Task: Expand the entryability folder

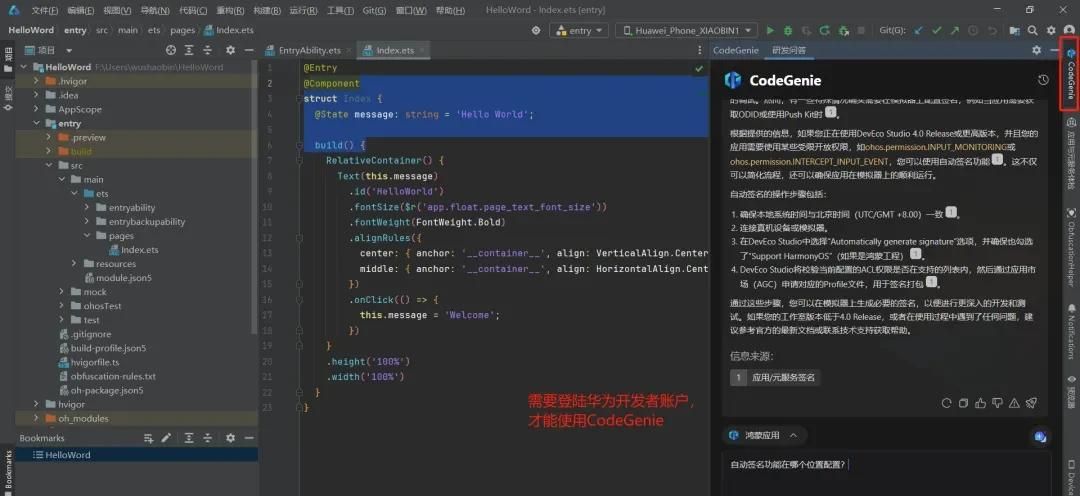Action: tap(87, 207)
